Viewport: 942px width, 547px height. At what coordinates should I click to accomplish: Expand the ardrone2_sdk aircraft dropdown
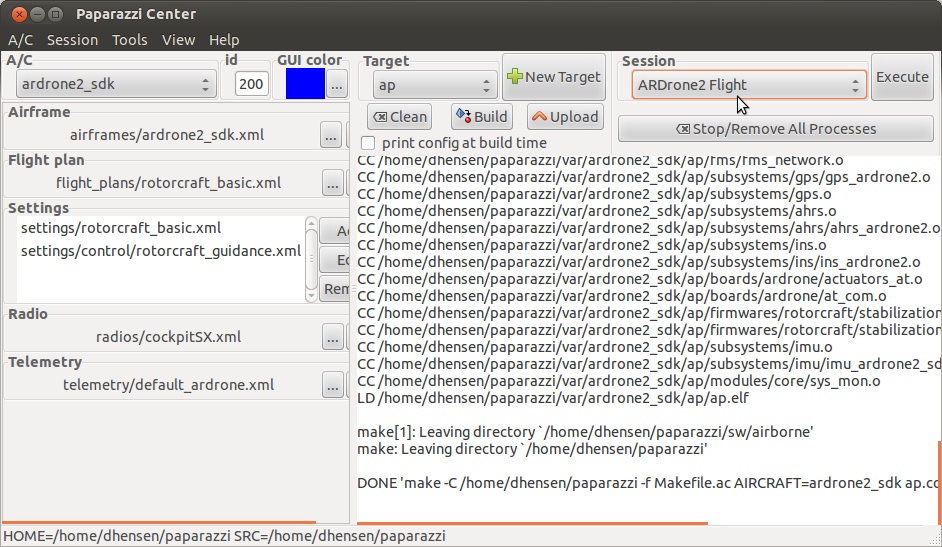[x=115, y=84]
